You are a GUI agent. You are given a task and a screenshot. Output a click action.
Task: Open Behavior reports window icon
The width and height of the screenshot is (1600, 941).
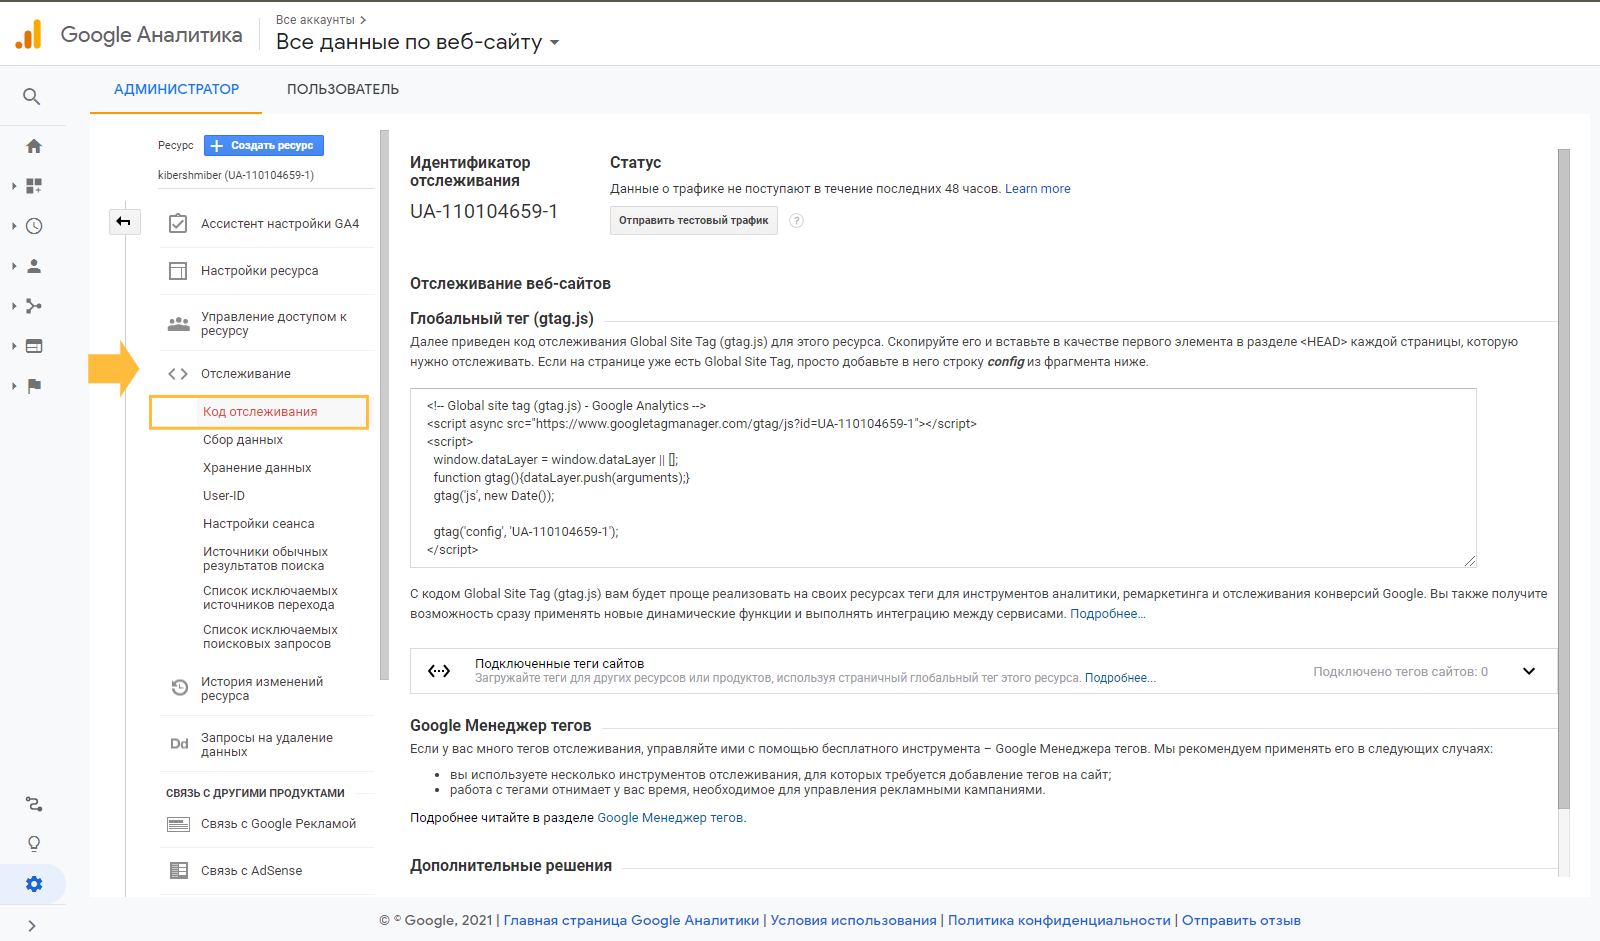point(34,346)
